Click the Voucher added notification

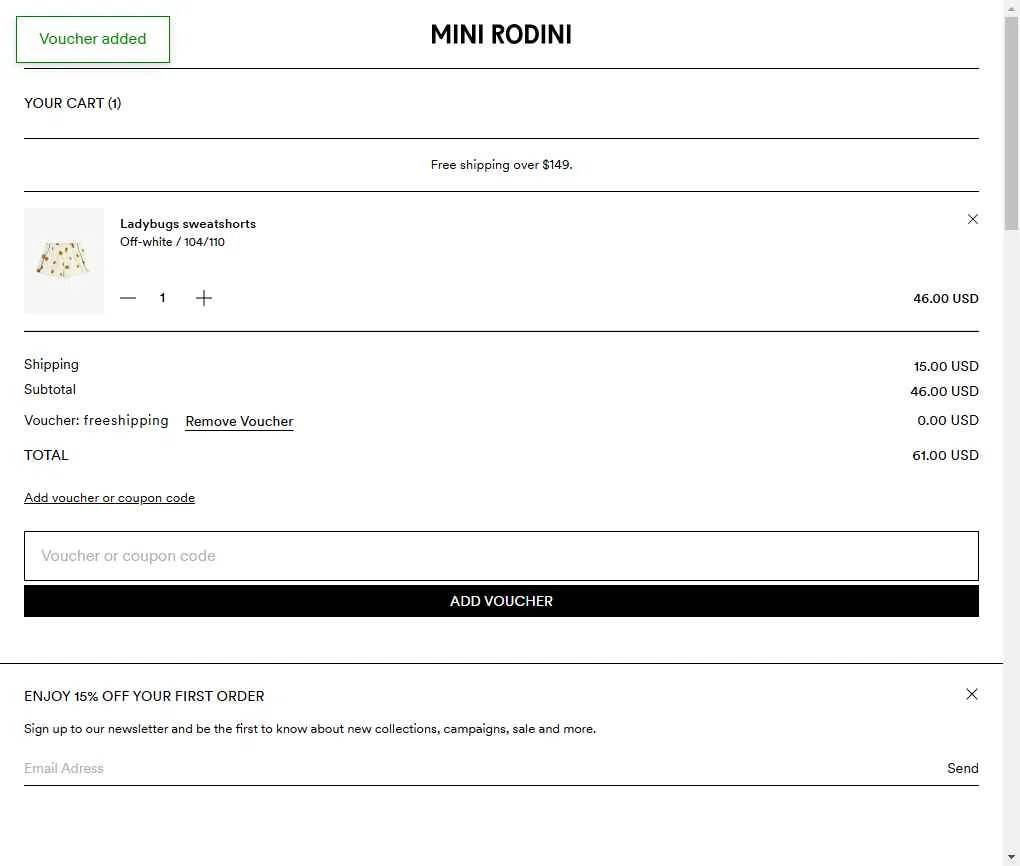click(x=93, y=39)
